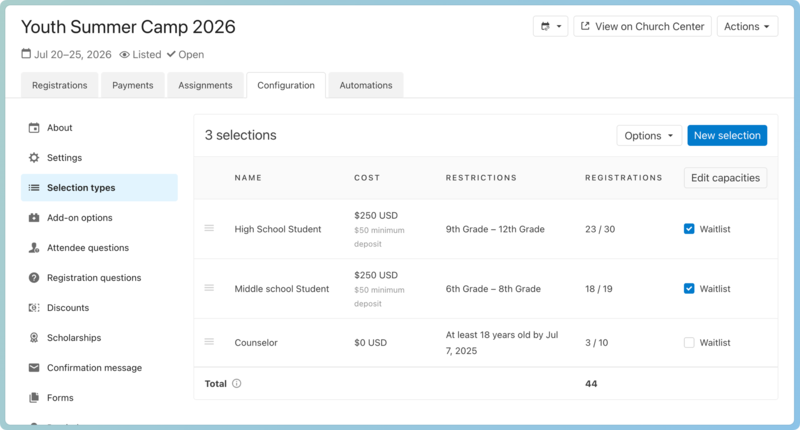Click Edit capacities button

pyautogui.click(x=725, y=178)
